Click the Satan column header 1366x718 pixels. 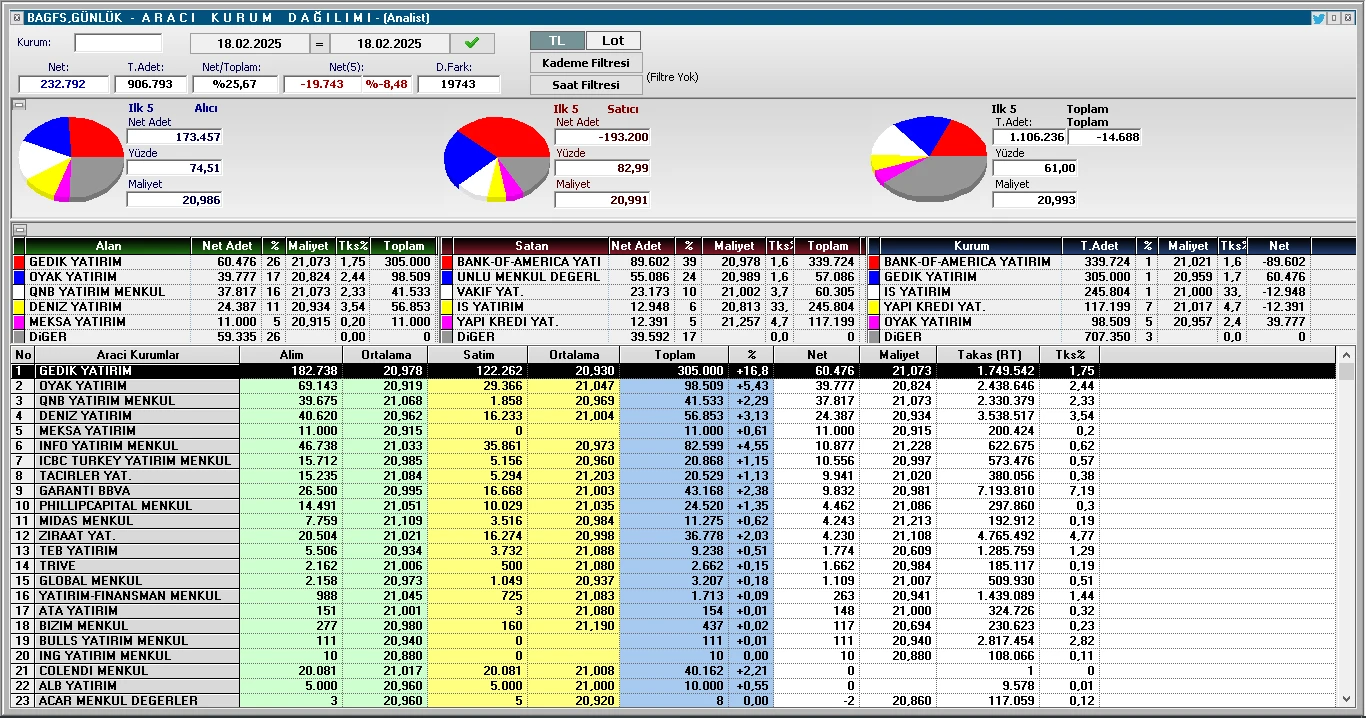(532, 246)
